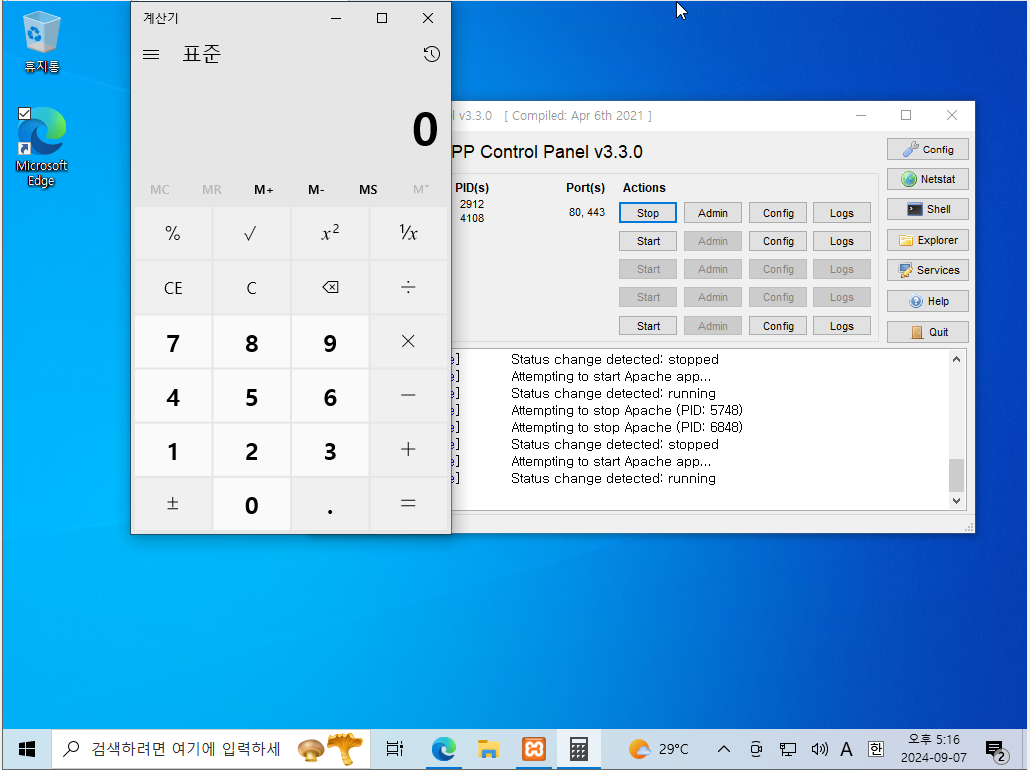Stop the Apache module
Viewport: 1030px width, 770px height.
coord(648,213)
